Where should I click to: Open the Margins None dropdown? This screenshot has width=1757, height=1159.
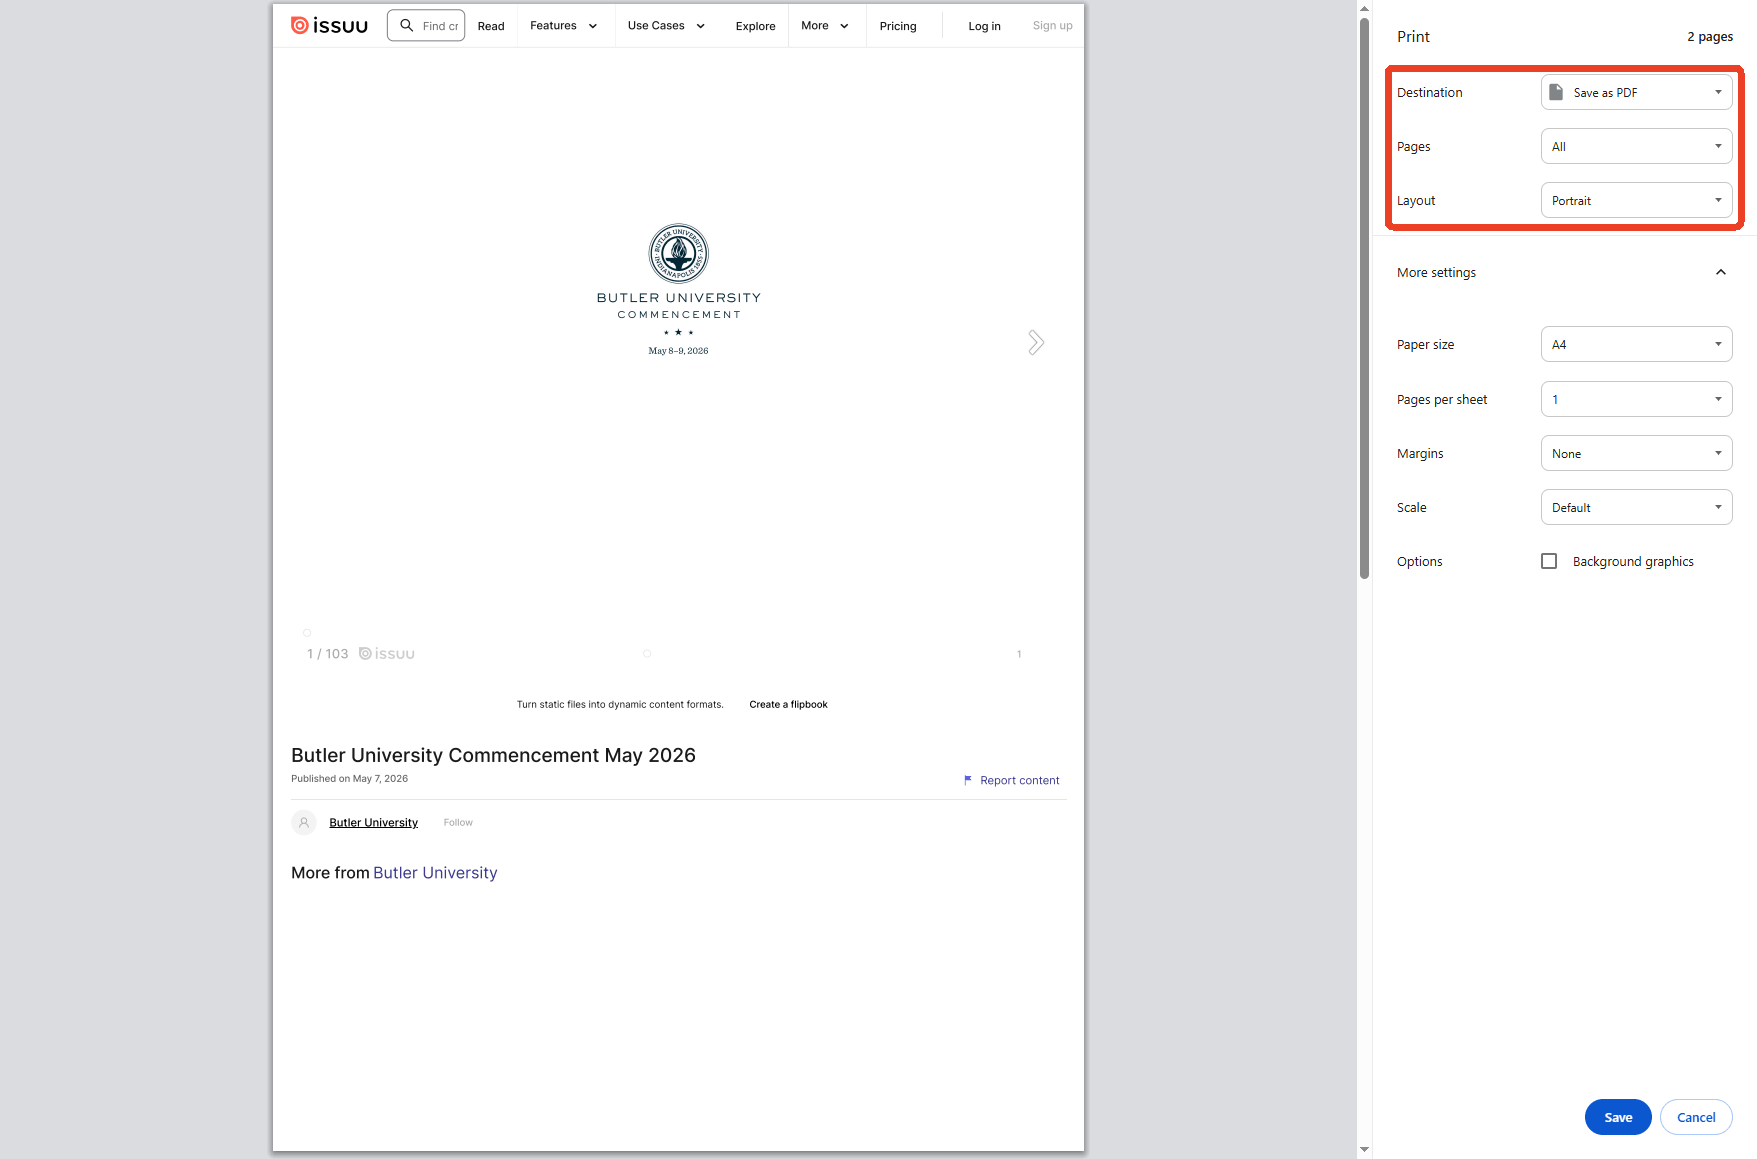(x=1636, y=453)
